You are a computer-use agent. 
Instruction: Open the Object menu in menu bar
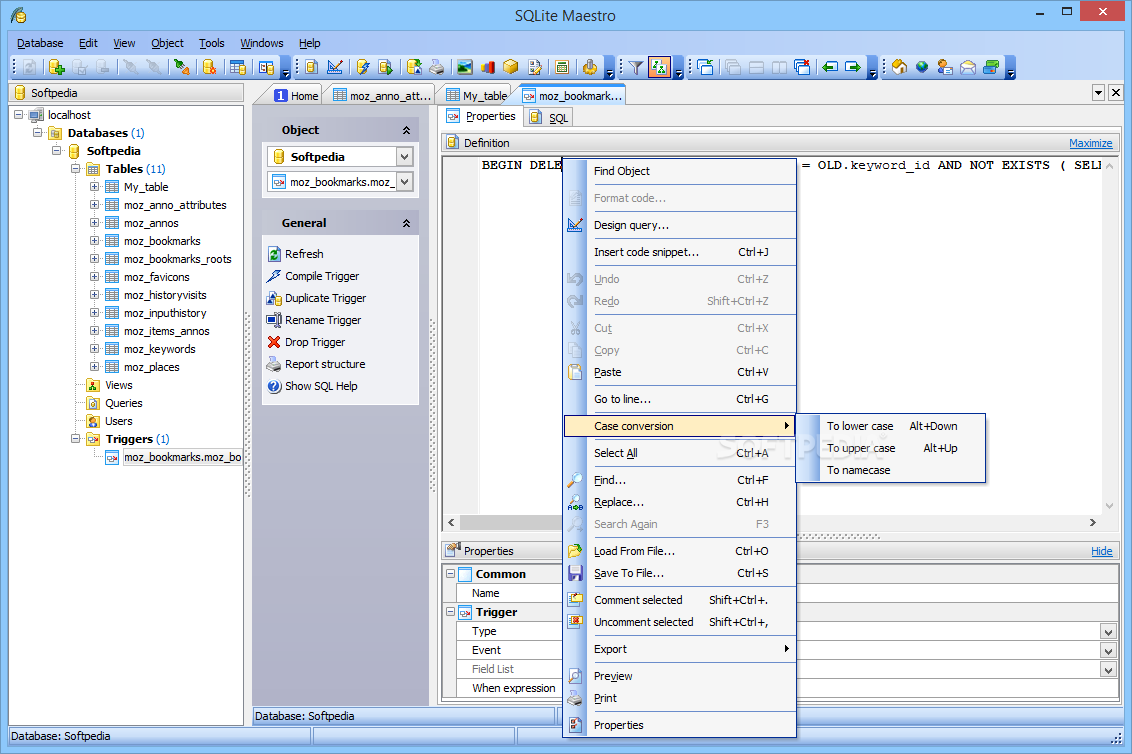pos(167,43)
